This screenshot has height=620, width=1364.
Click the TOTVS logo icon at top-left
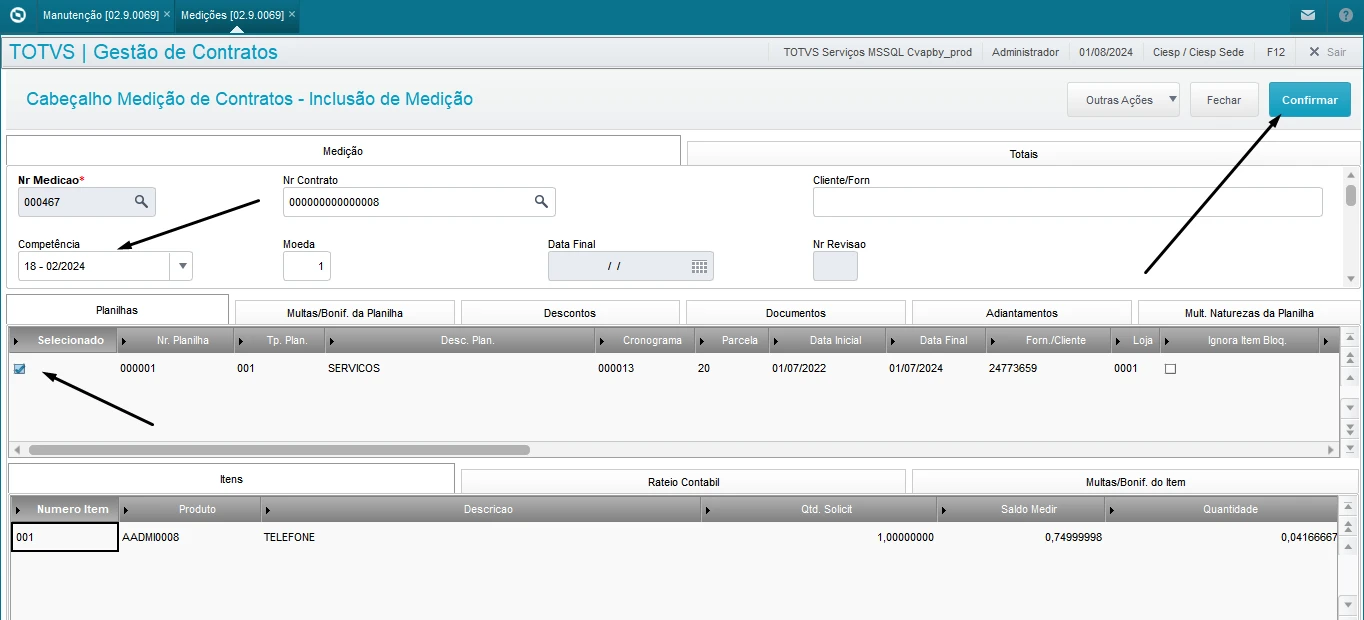pos(17,15)
